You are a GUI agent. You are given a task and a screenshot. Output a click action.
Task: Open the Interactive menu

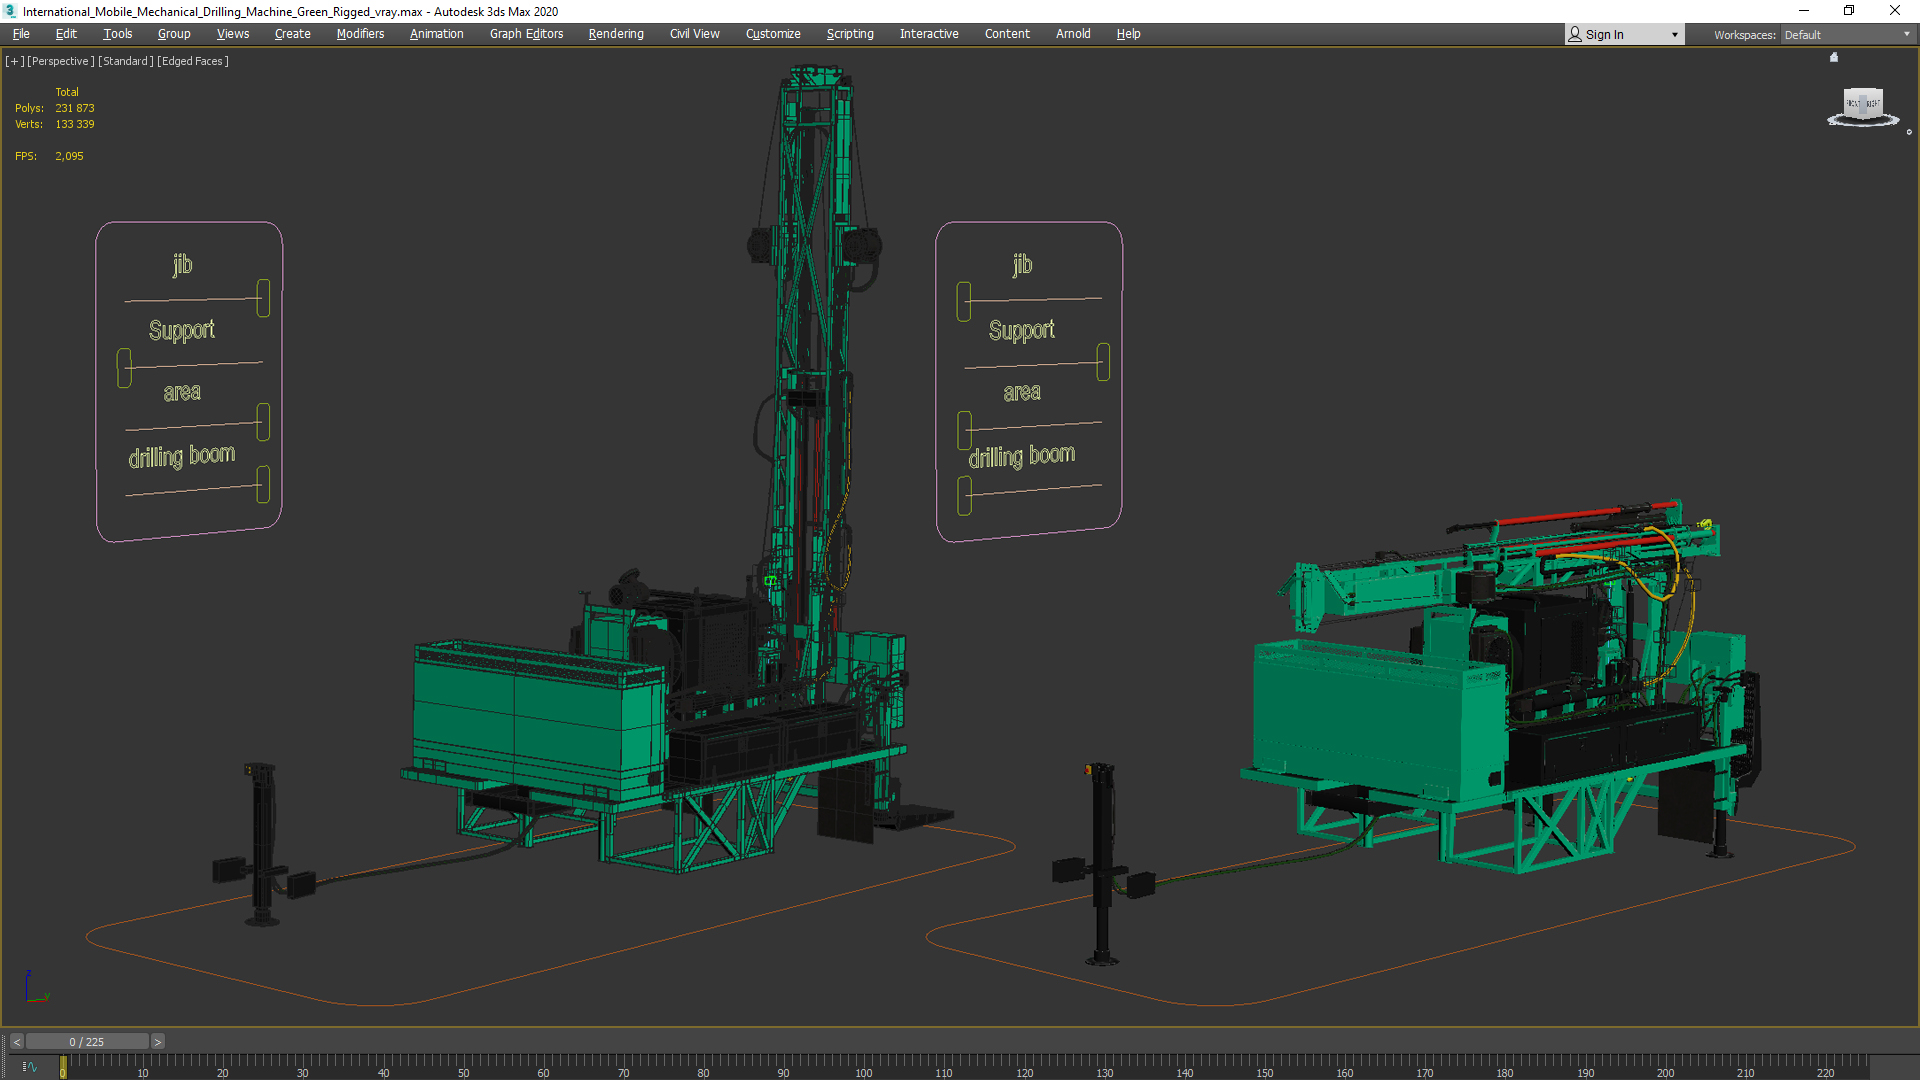click(929, 34)
